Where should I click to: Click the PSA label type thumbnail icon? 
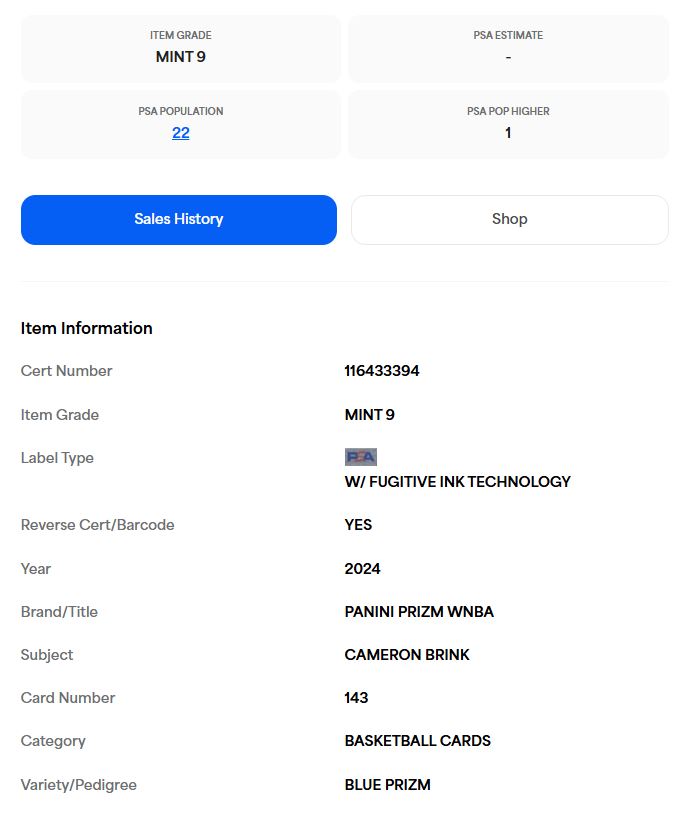[x=361, y=457]
